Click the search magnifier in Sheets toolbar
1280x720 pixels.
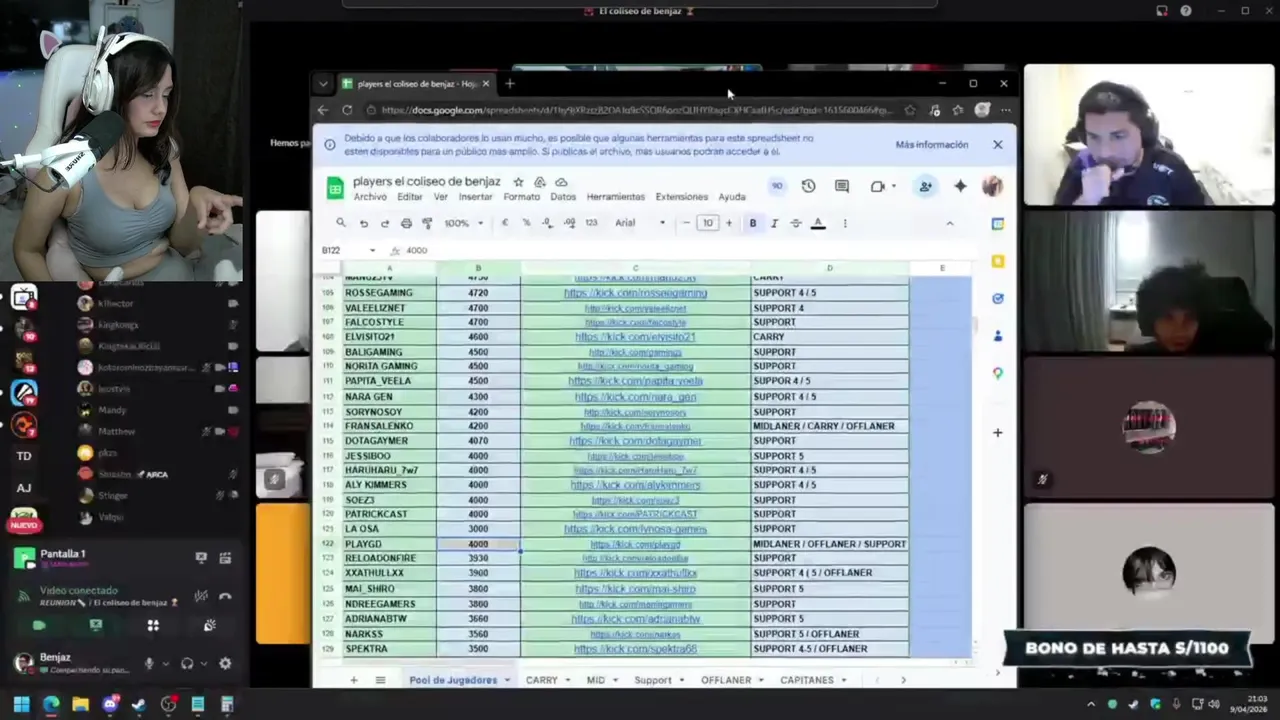[341, 223]
